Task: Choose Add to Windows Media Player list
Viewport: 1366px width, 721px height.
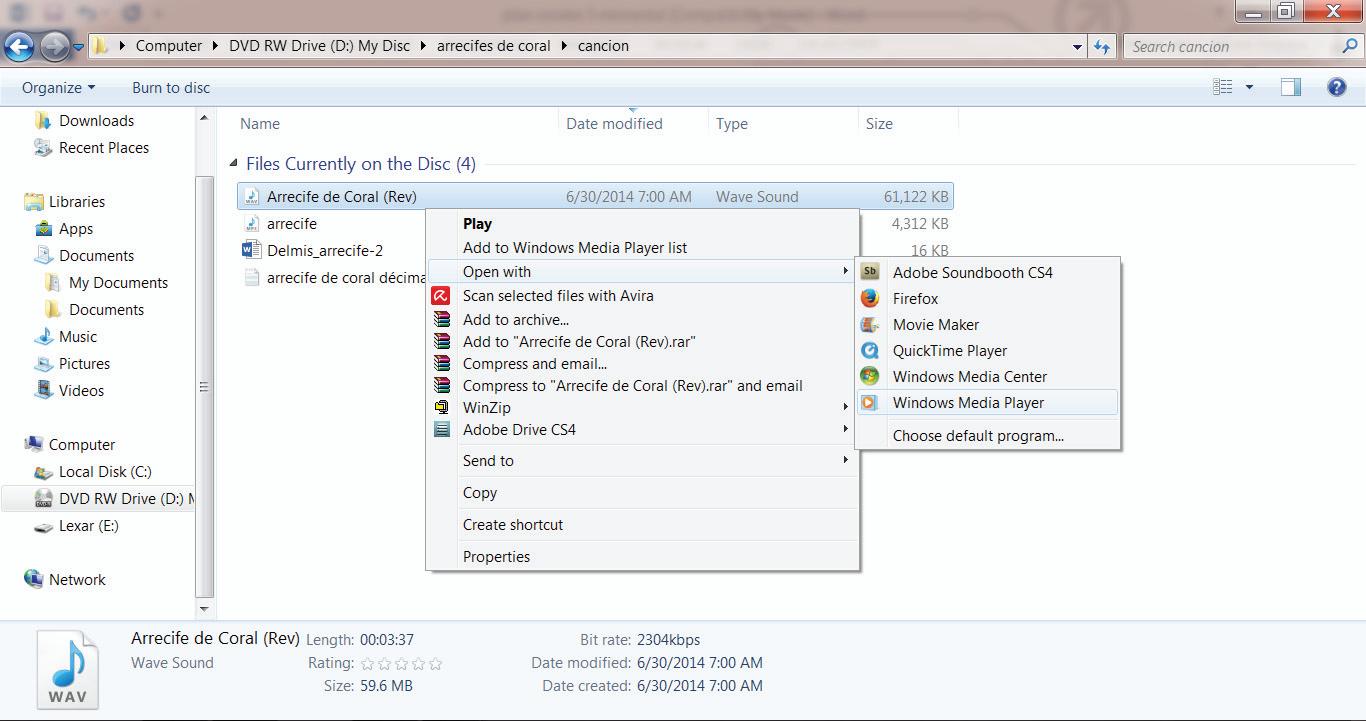Action: pos(643,248)
